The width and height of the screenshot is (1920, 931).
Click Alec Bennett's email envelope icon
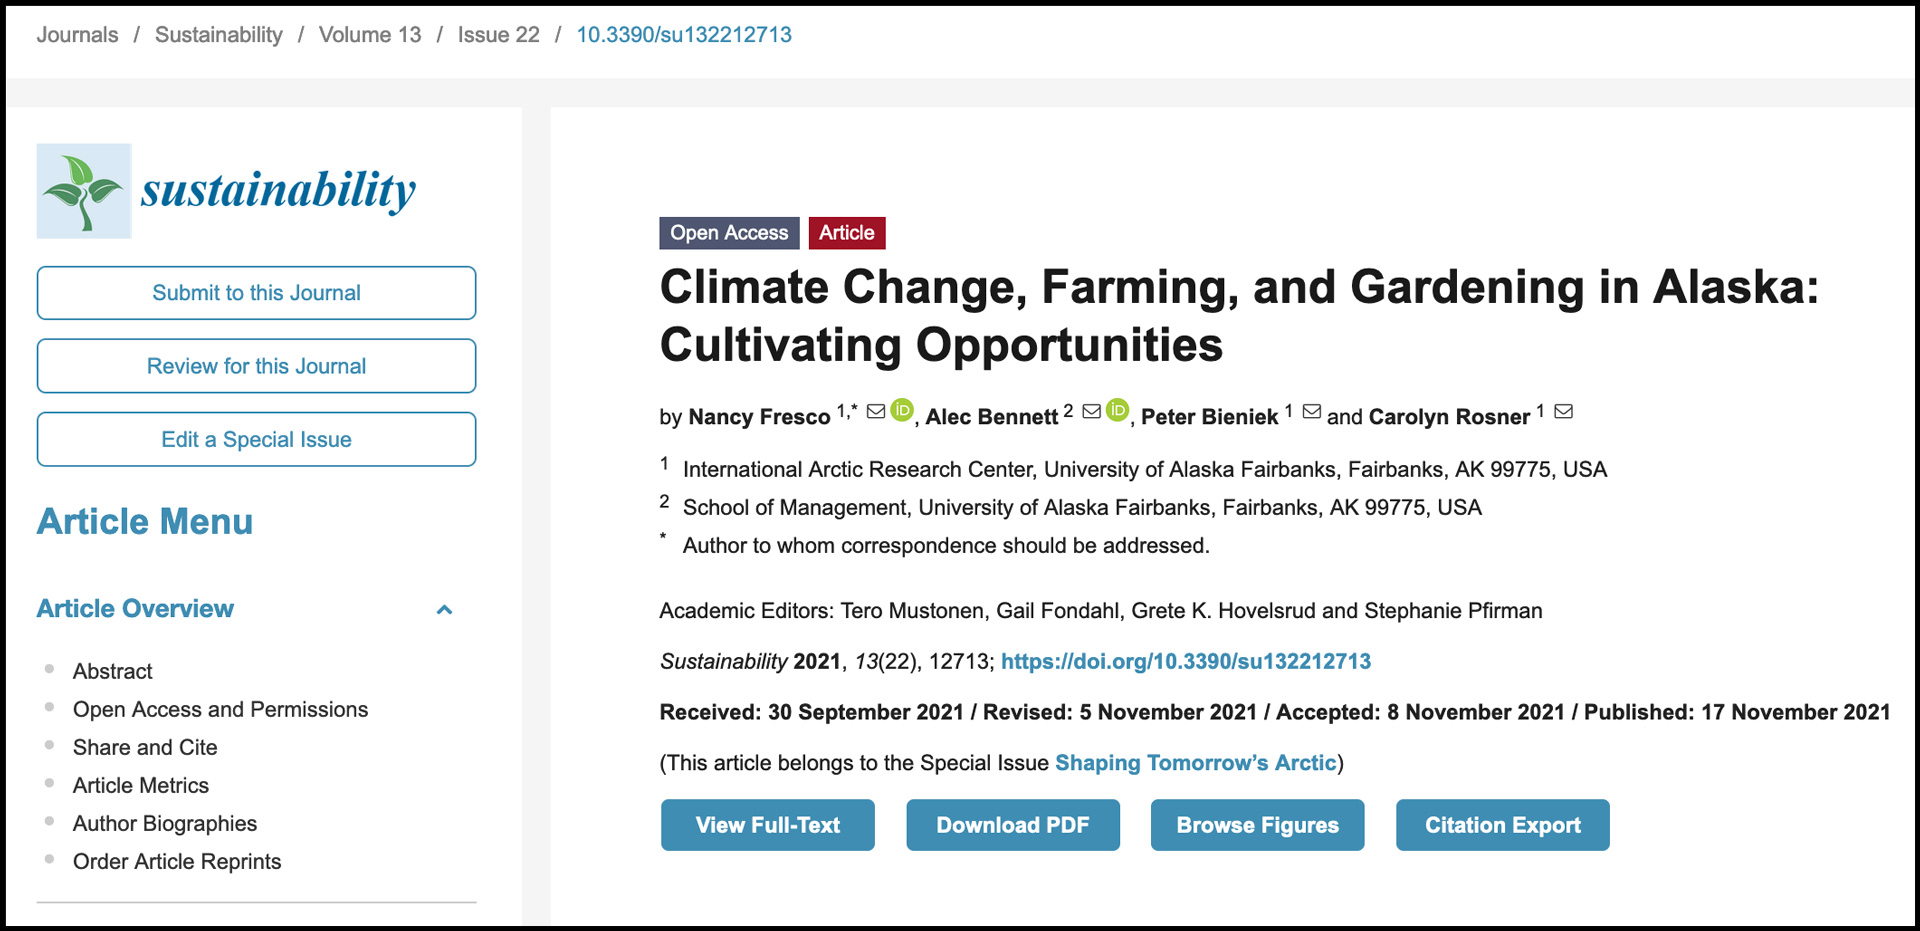tap(1090, 410)
